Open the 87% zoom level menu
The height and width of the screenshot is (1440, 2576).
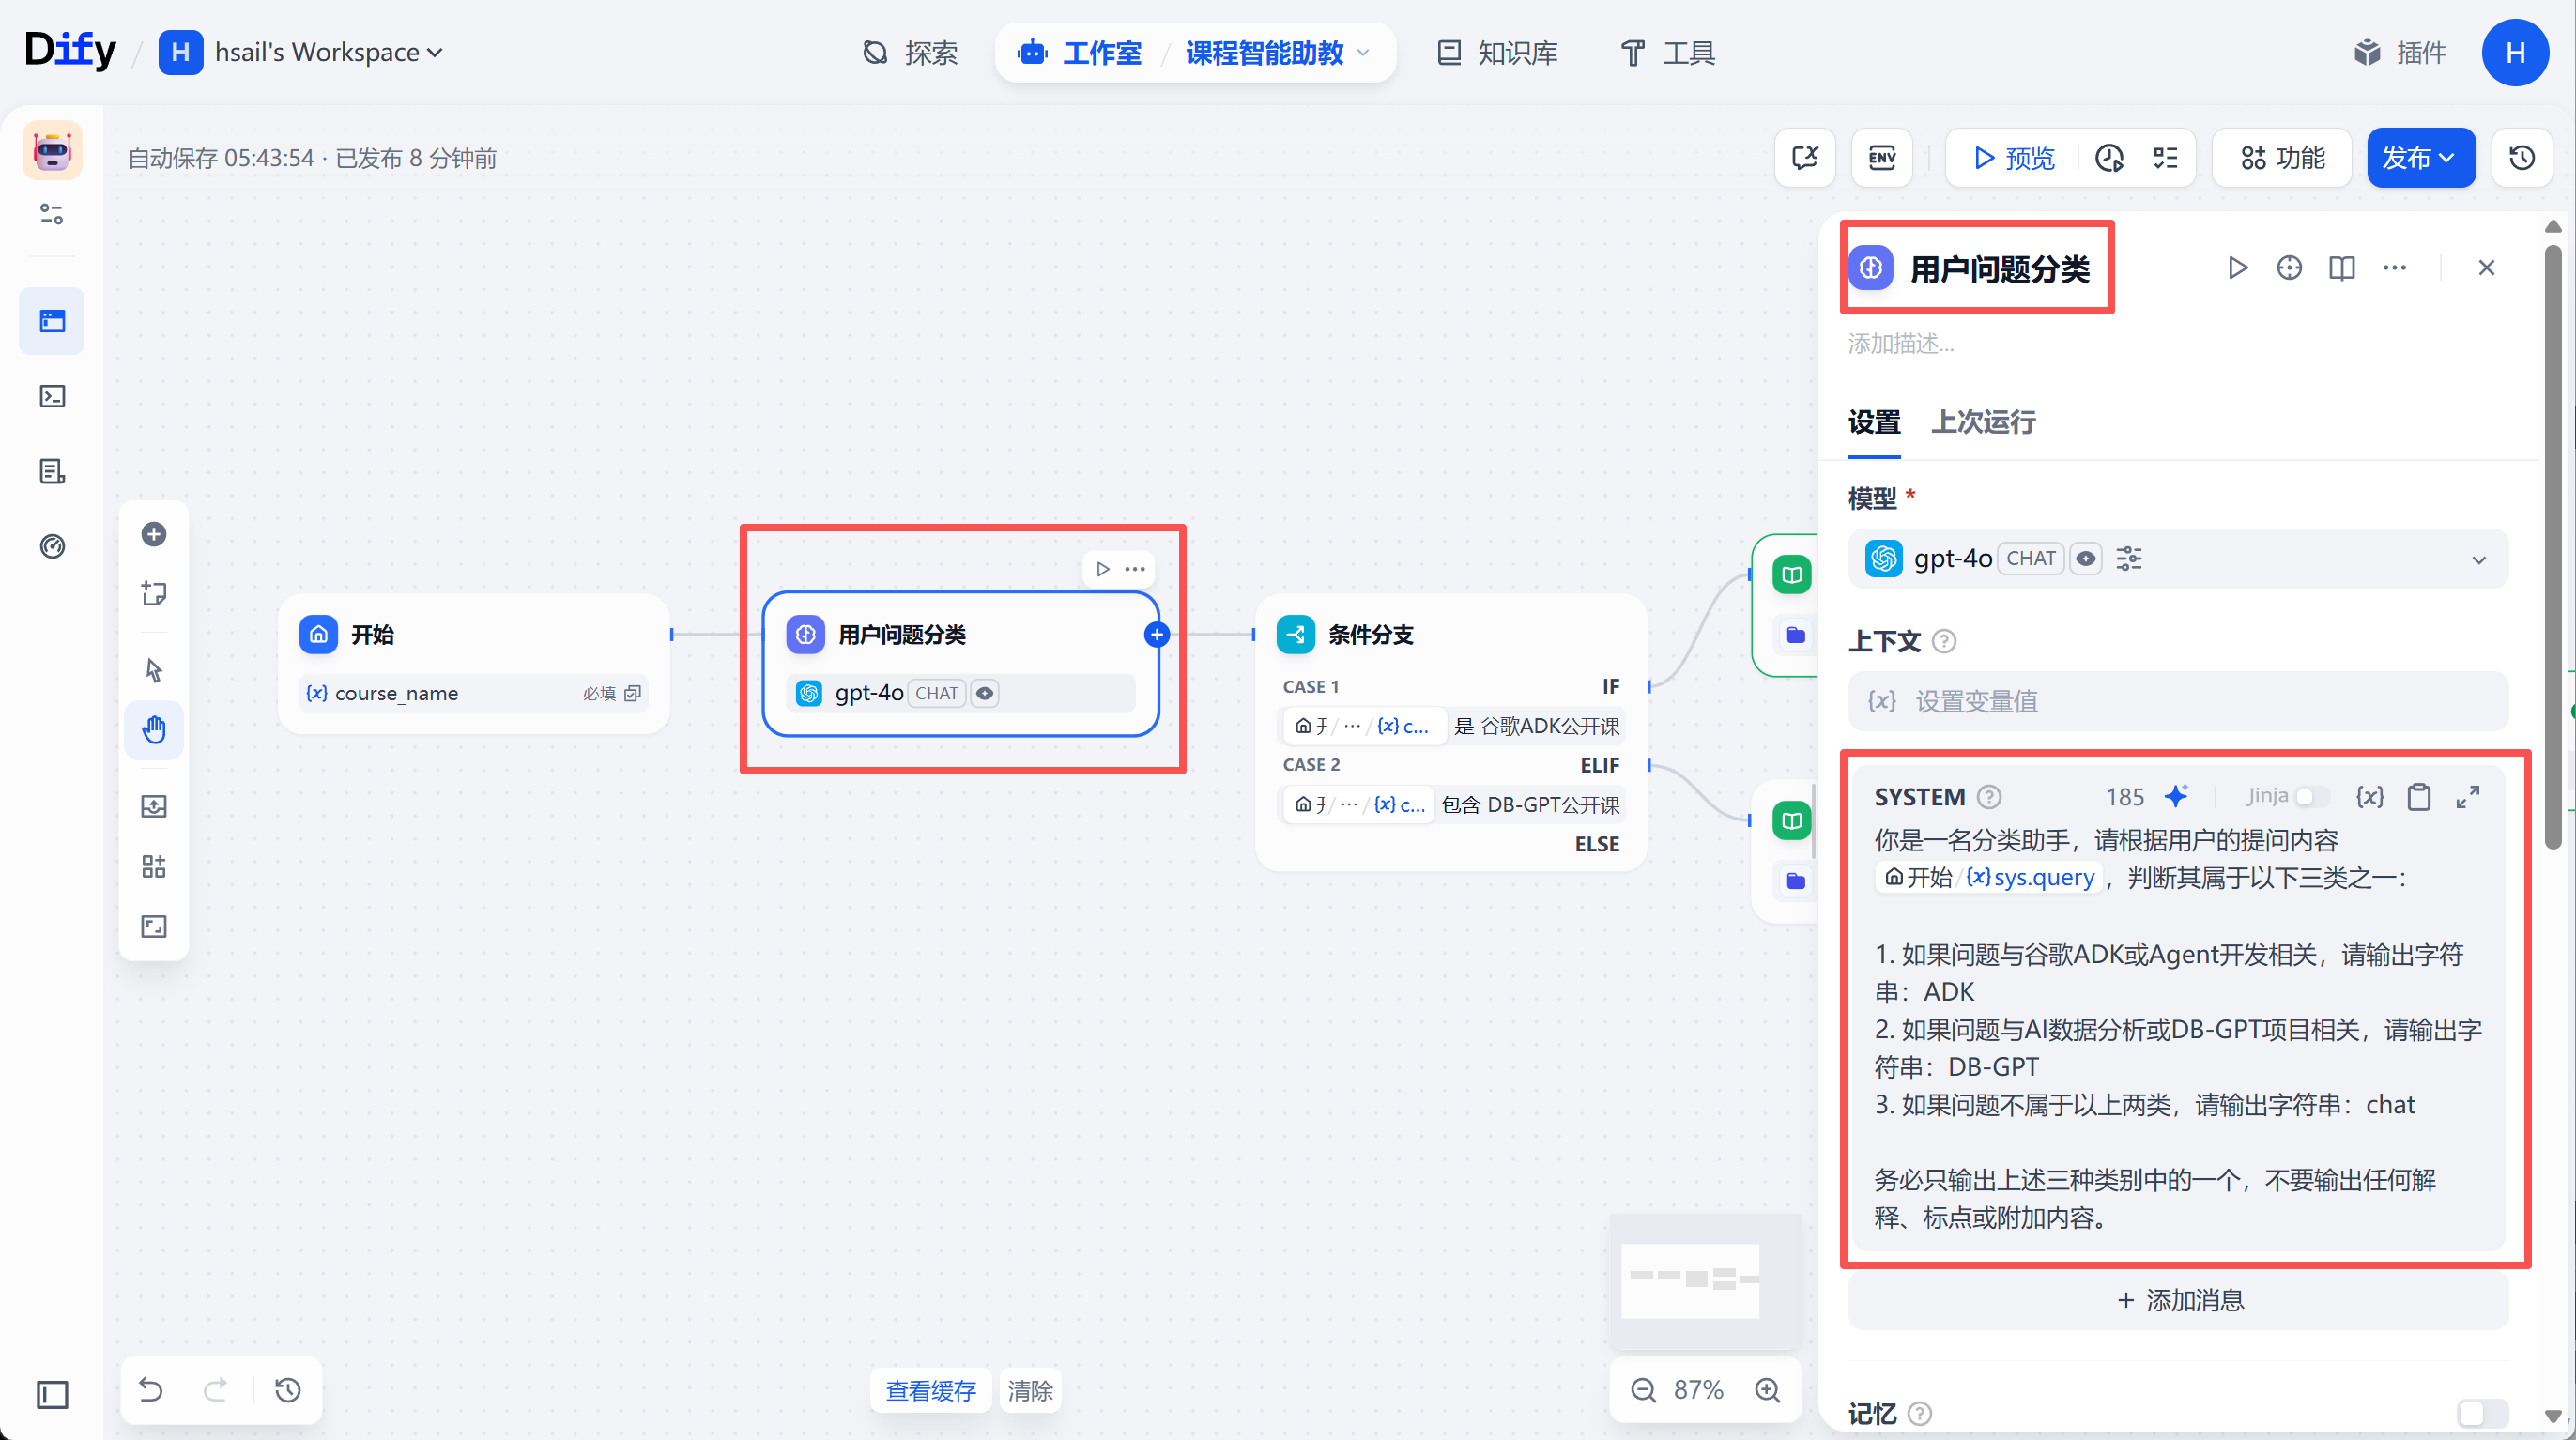(1698, 1390)
